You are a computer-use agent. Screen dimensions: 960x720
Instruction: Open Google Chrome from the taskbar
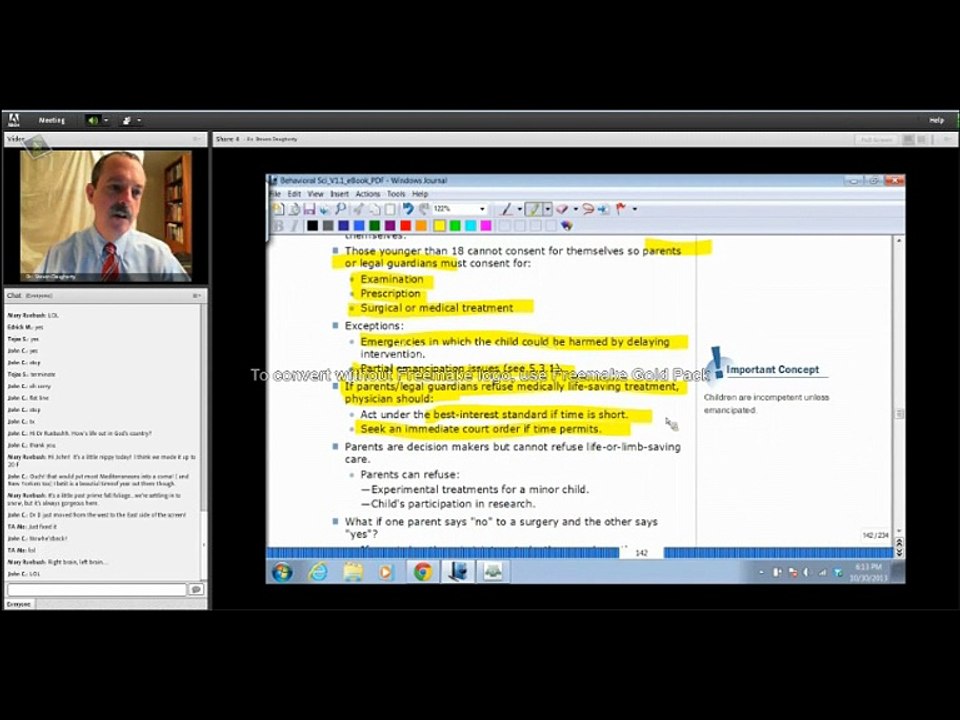coord(422,572)
